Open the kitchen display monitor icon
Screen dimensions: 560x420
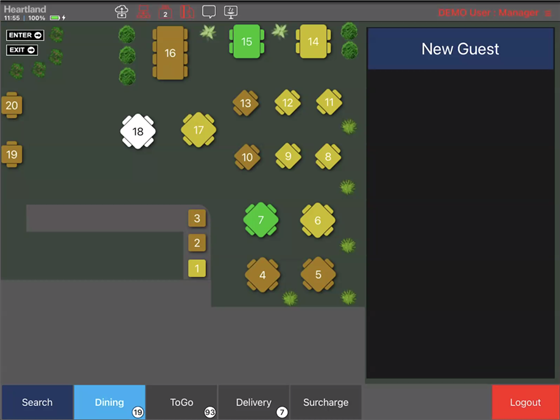tap(231, 12)
